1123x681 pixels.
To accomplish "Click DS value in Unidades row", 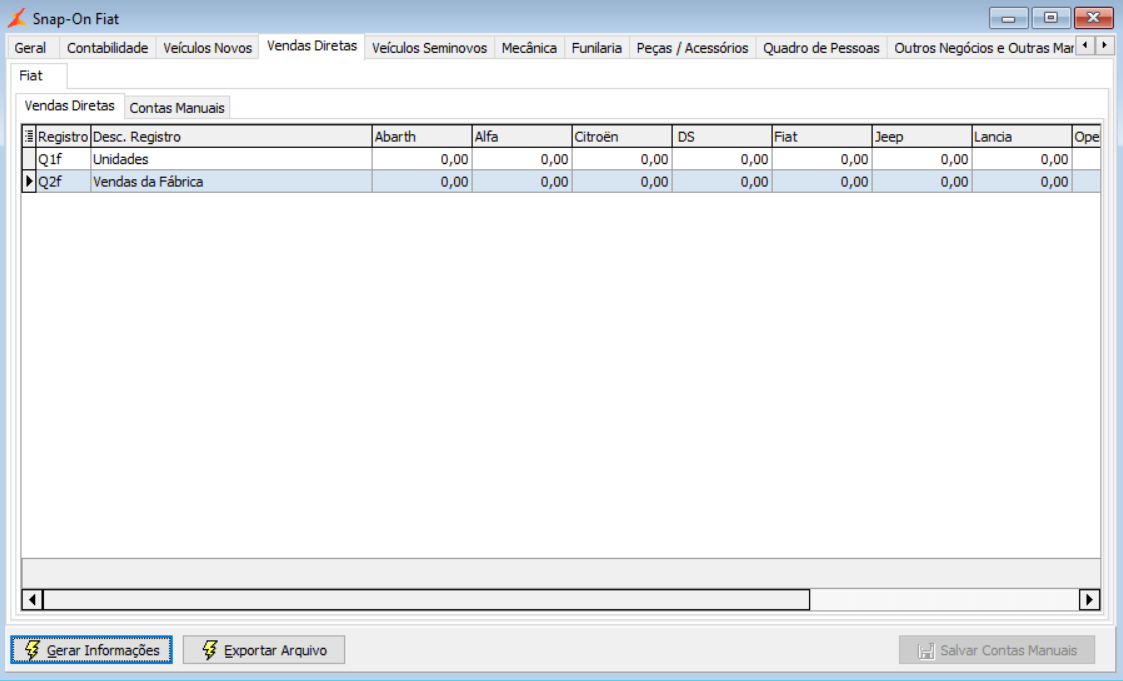I will tap(722, 159).
